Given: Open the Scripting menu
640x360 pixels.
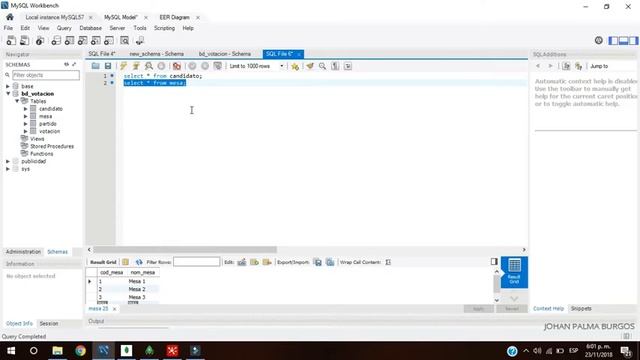Looking at the screenshot, I should tap(164, 28).
